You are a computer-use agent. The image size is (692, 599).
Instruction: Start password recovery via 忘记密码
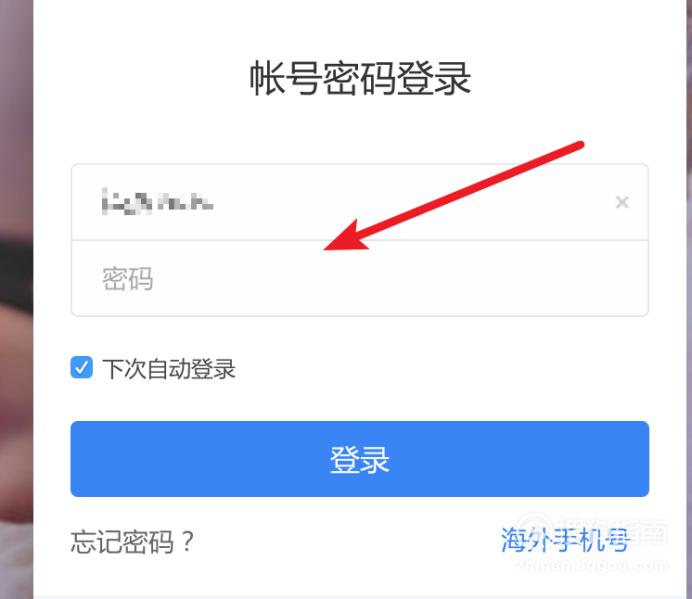point(132,542)
